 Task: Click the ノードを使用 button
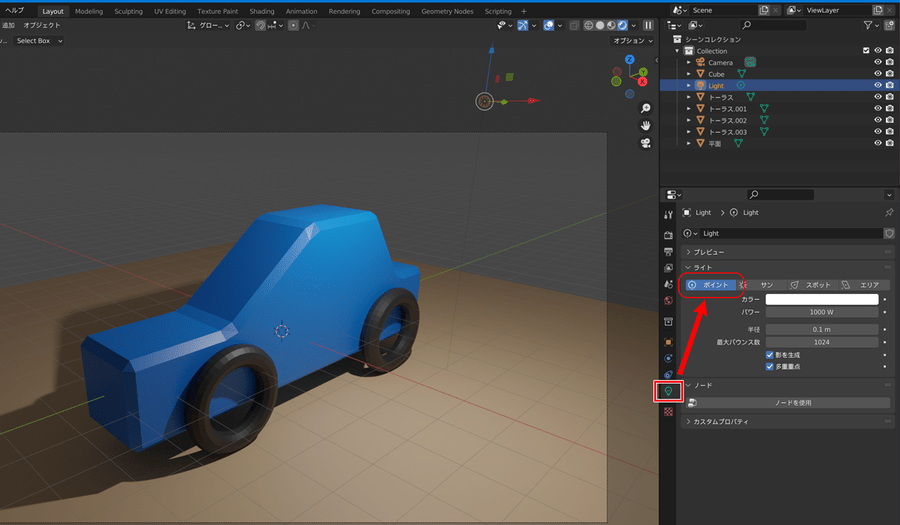tap(792, 403)
